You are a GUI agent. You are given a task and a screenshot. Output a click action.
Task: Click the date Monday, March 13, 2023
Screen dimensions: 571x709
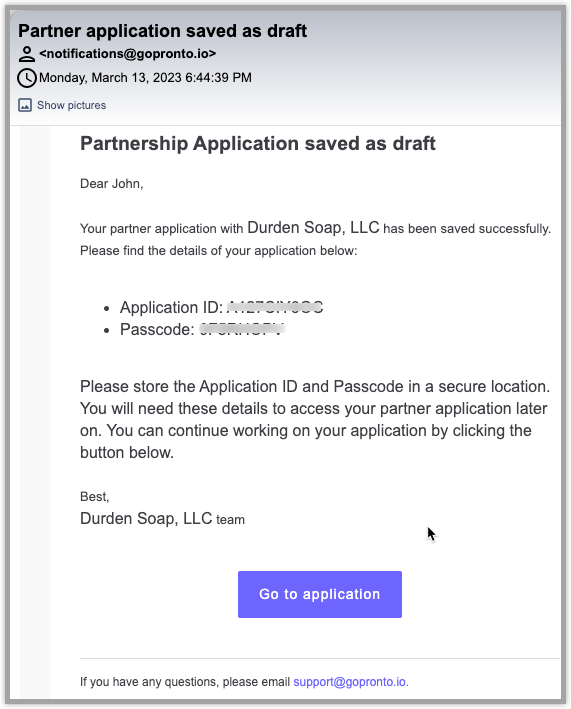[x=110, y=78]
